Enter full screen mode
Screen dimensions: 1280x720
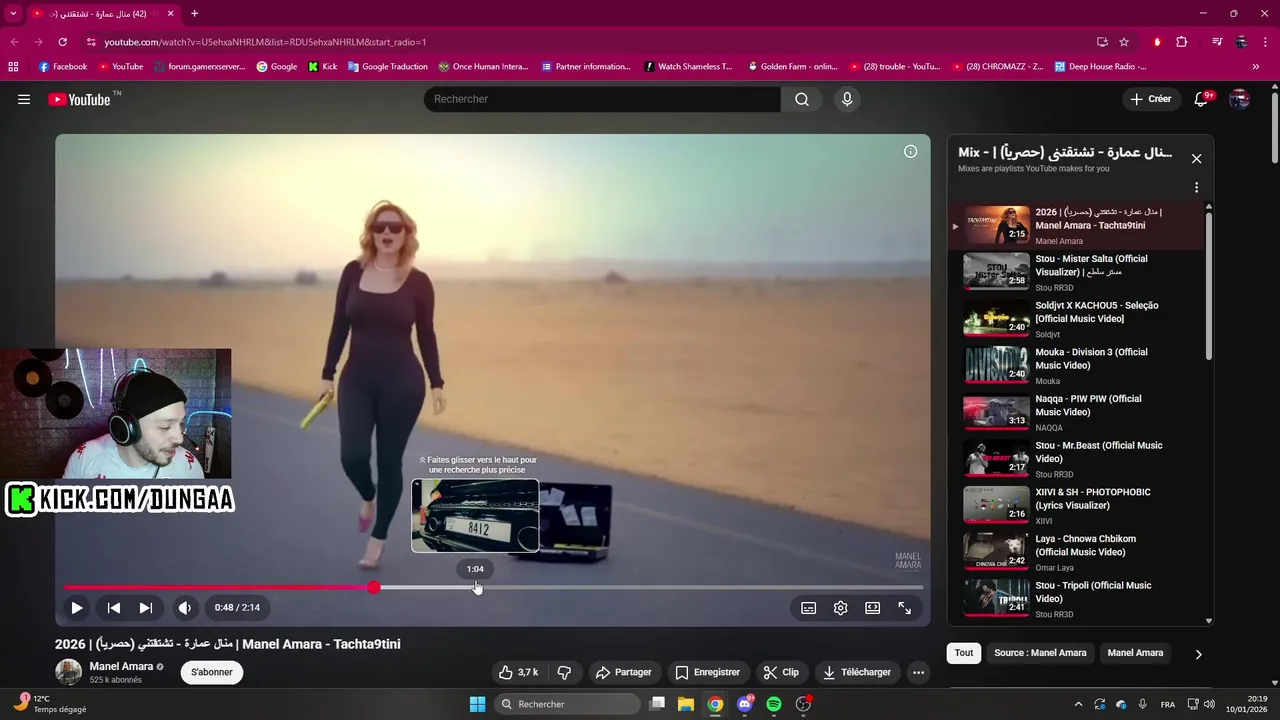(x=904, y=607)
